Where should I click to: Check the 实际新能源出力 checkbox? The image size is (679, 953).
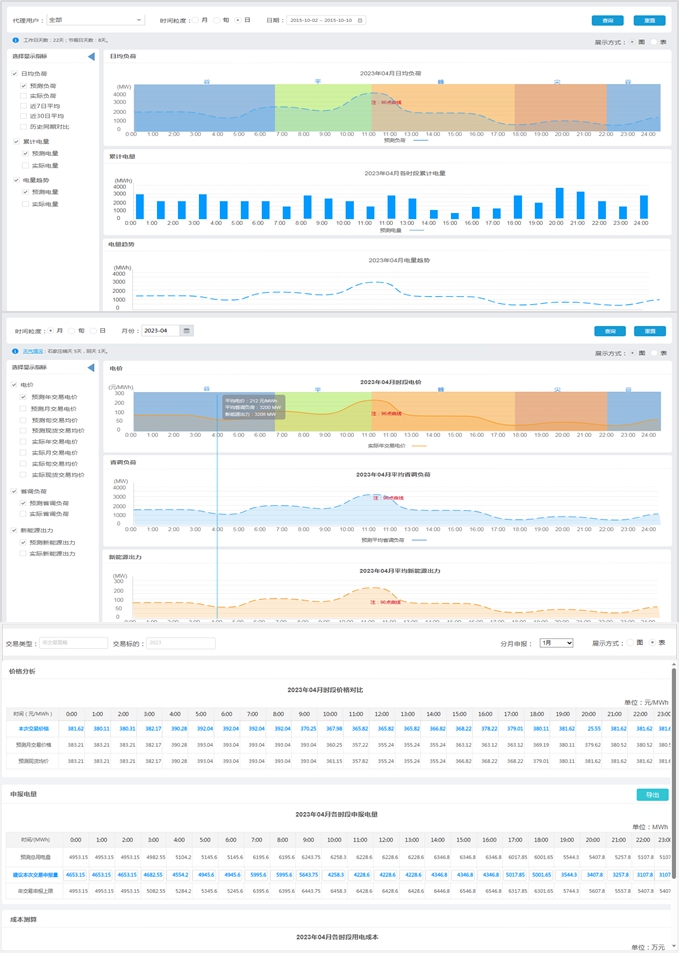[x=24, y=553]
